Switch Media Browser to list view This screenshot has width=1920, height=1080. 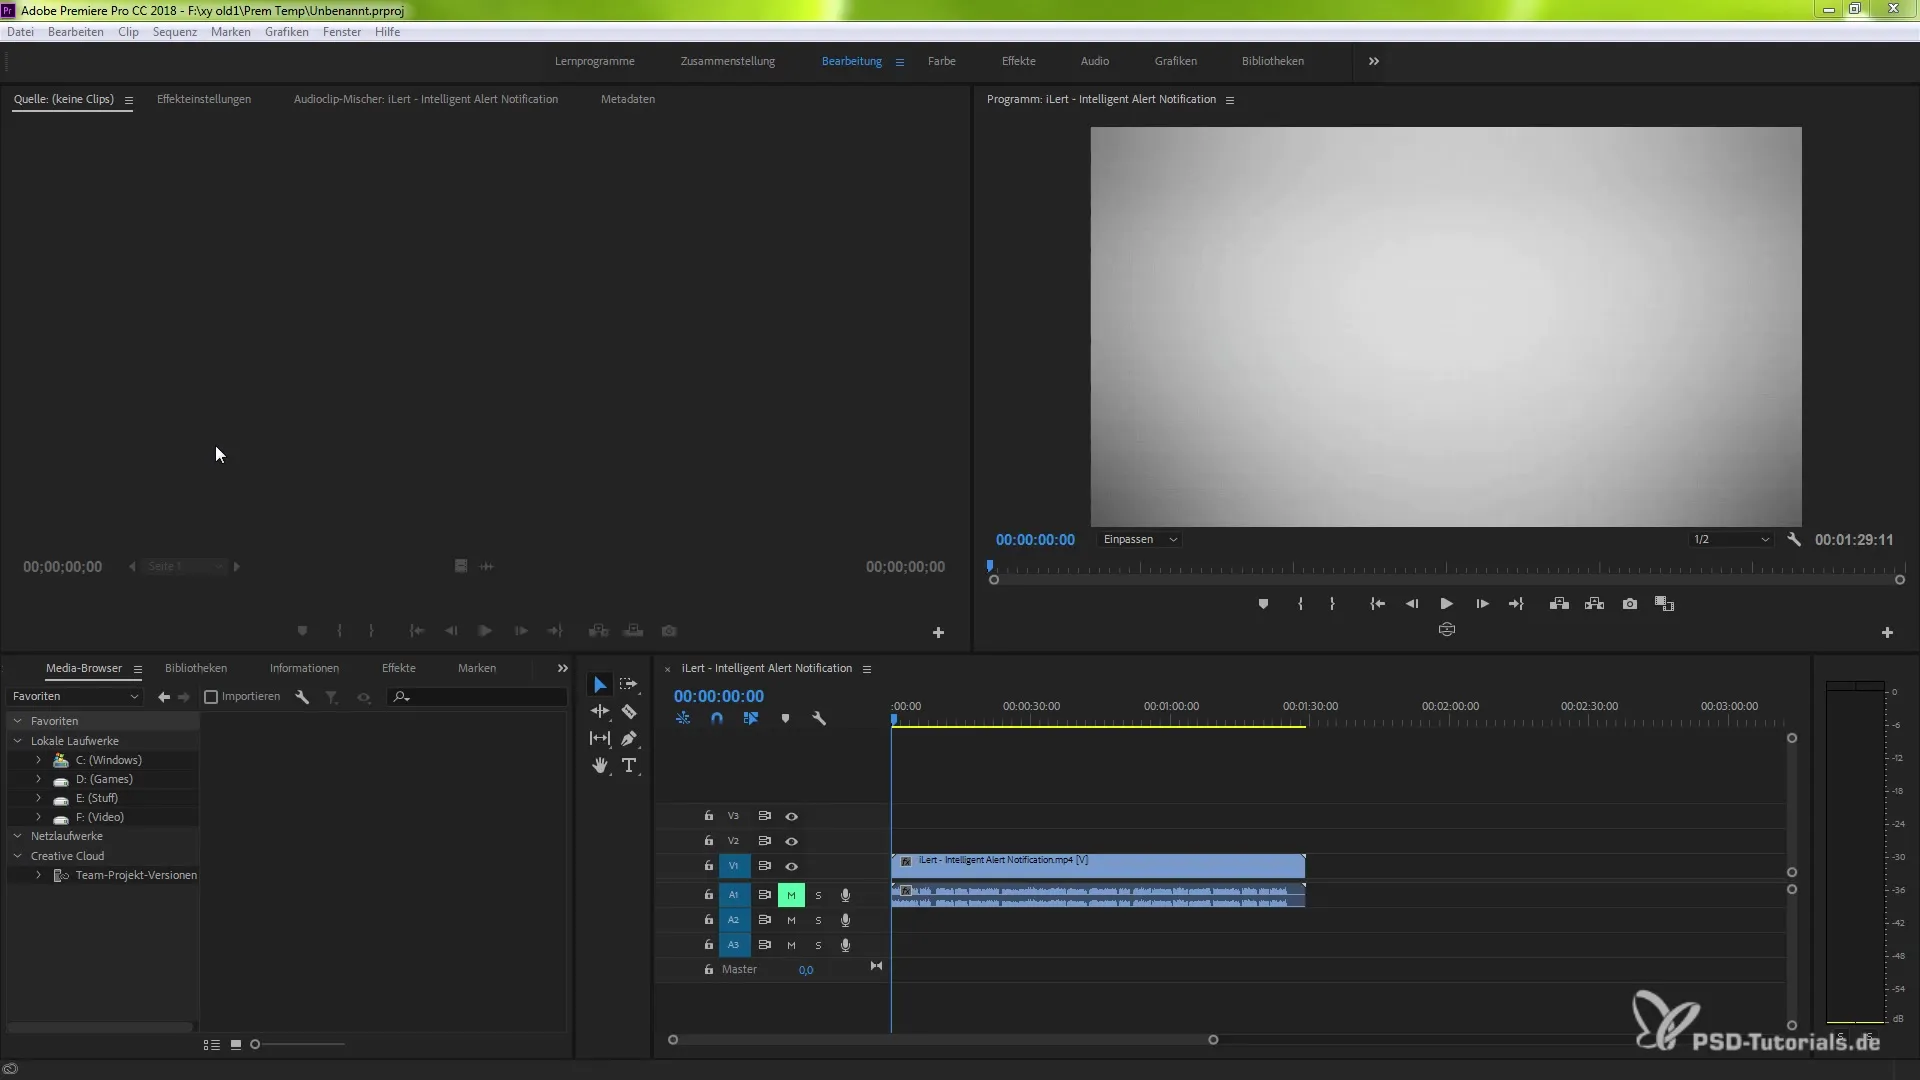[212, 1045]
